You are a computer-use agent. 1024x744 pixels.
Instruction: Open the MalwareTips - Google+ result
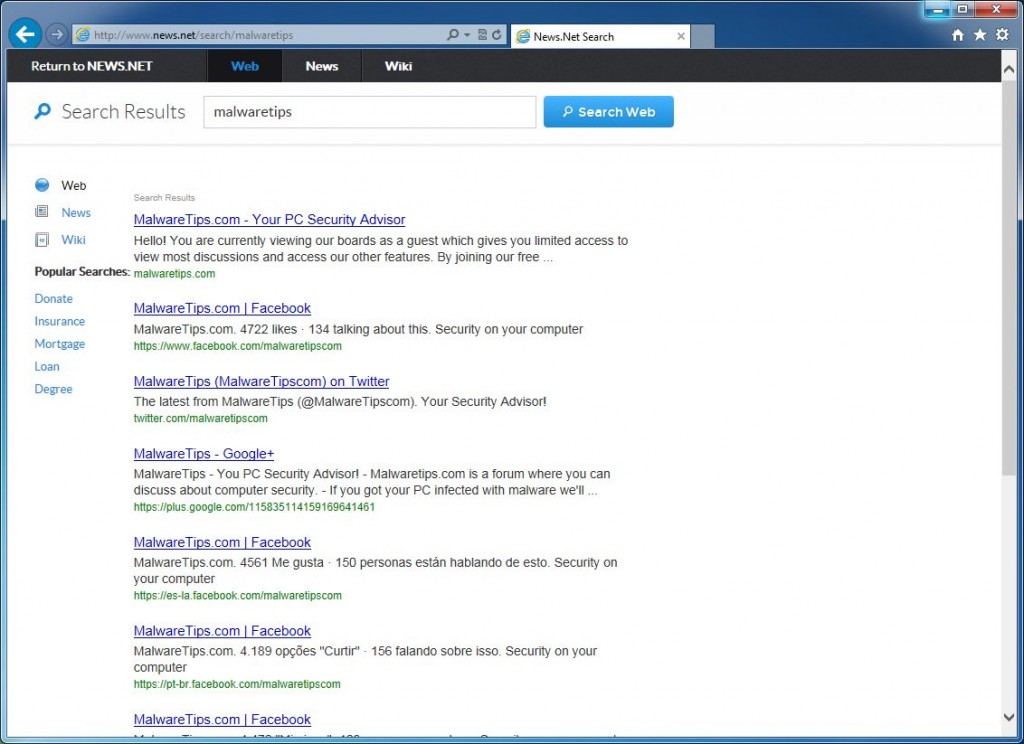tap(204, 453)
